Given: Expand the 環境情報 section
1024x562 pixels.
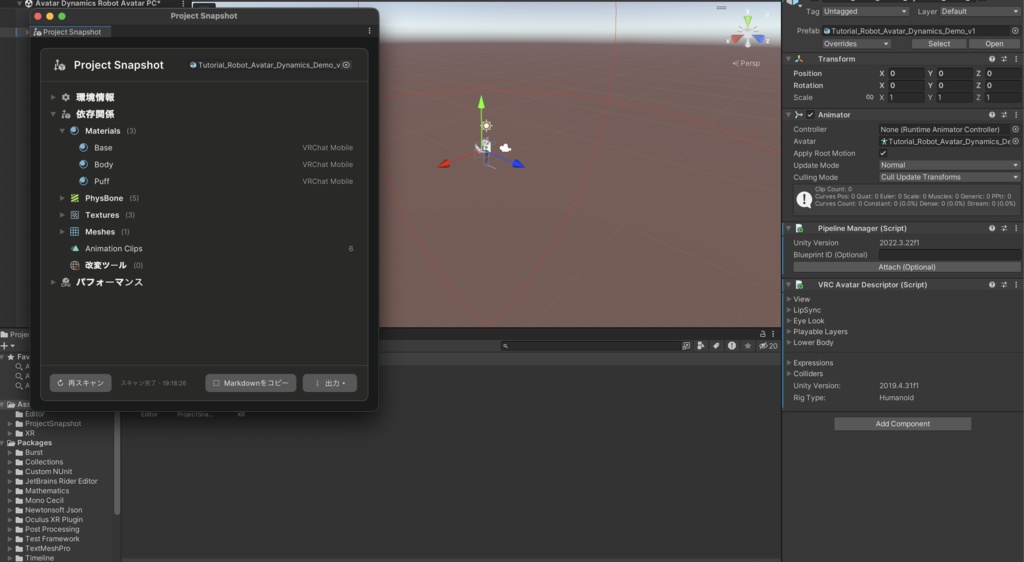Looking at the screenshot, I should (53, 97).
